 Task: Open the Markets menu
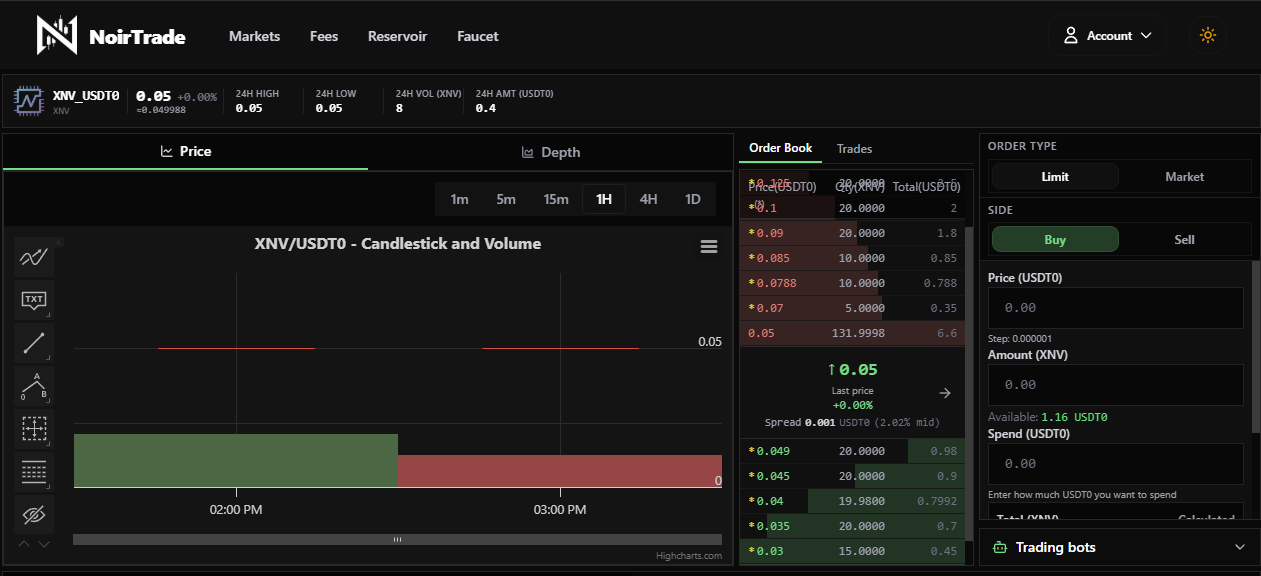254,36
